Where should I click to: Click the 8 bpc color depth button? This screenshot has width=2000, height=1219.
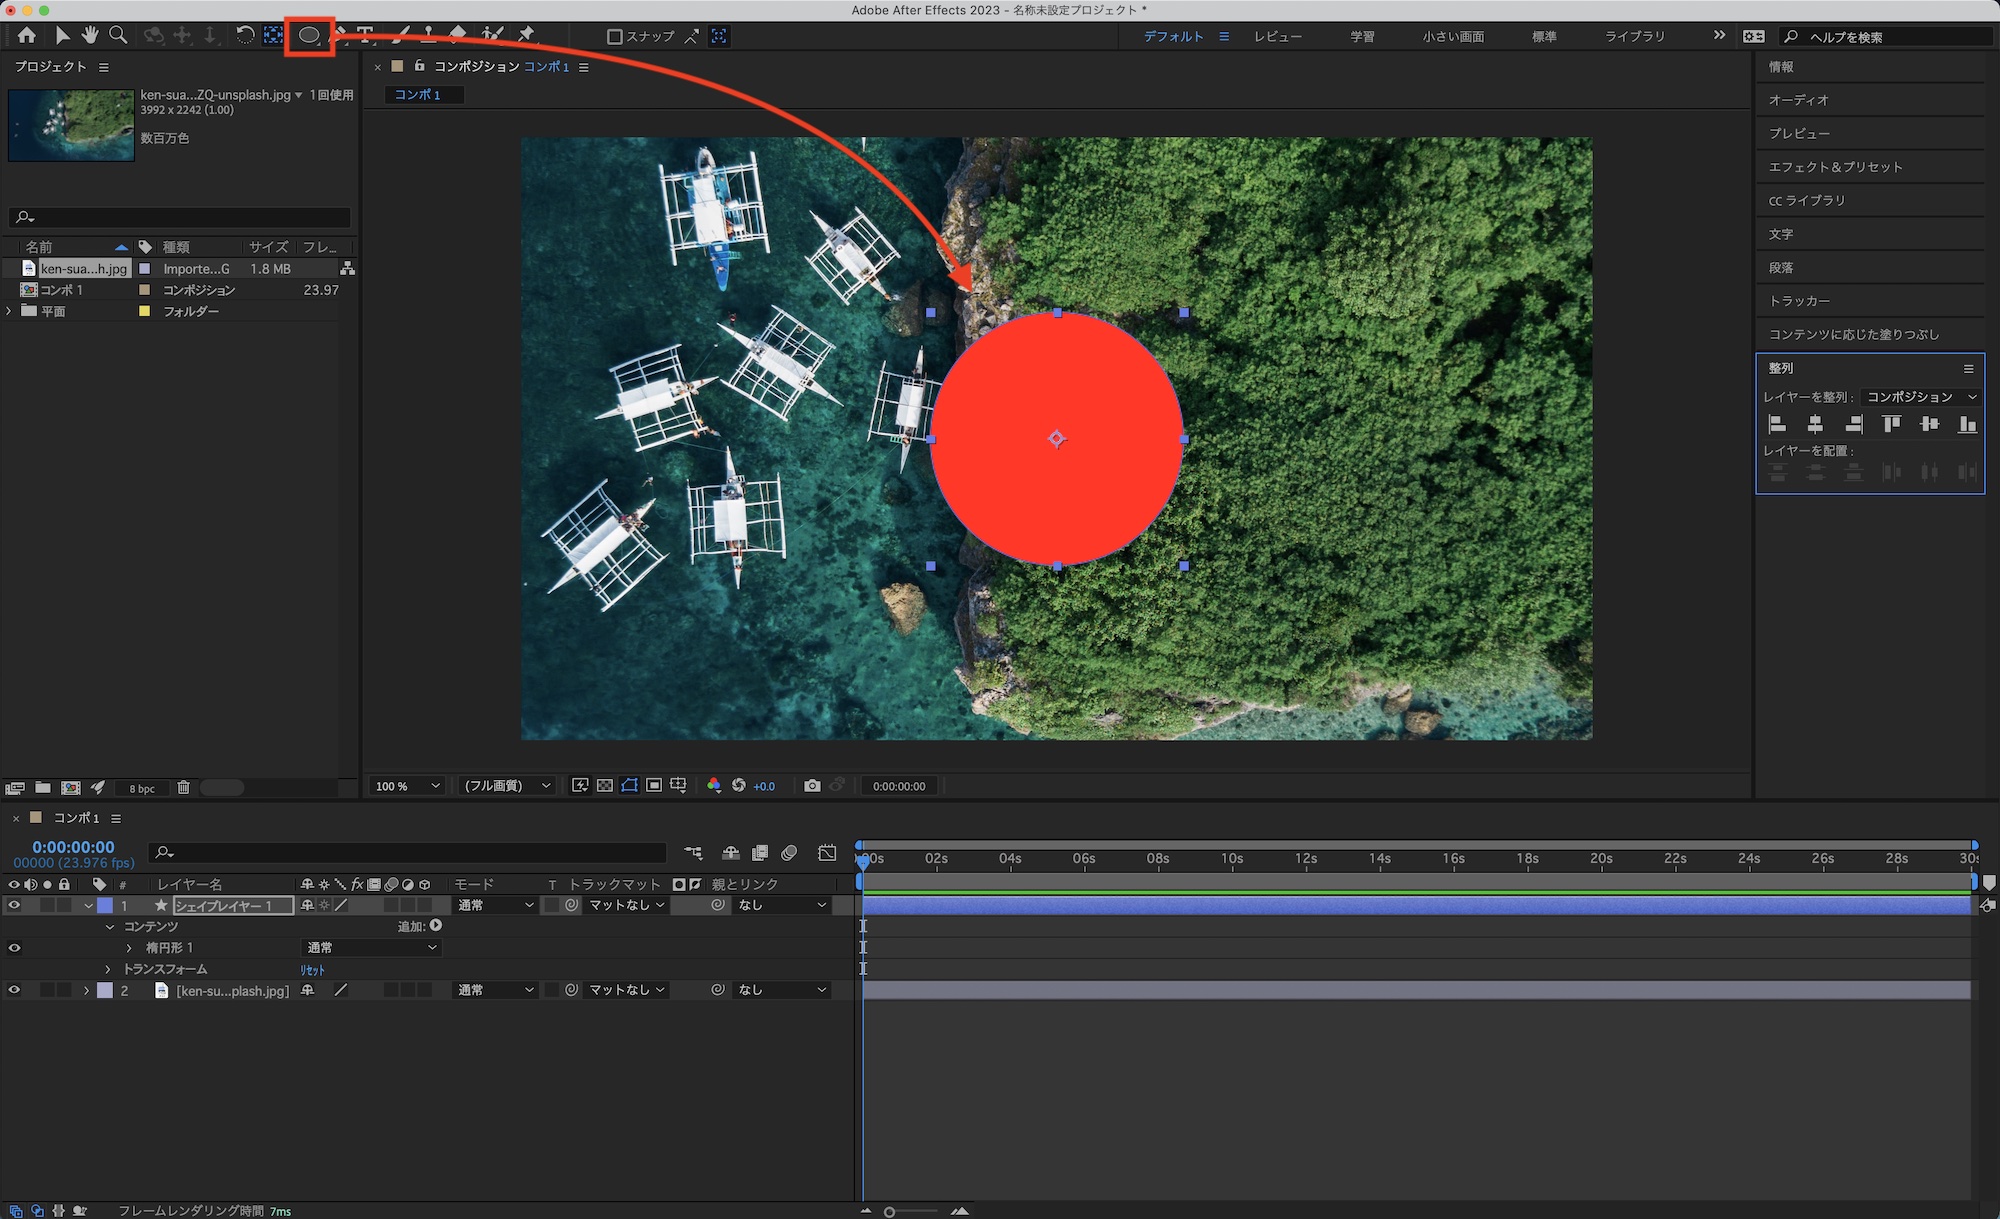142,789
